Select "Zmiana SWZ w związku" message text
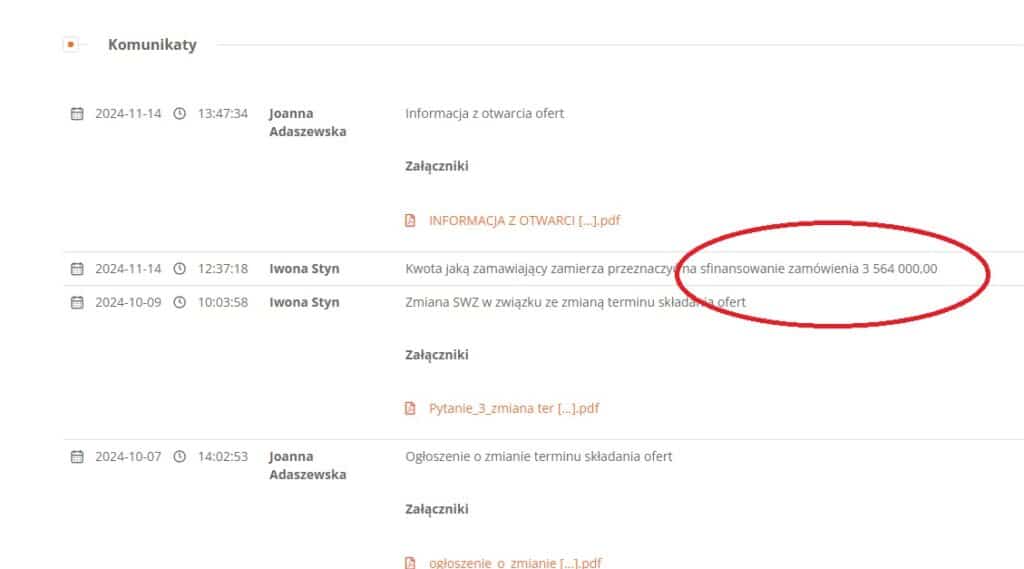The width and height of the screenshot is (1024, 569). 575,303
